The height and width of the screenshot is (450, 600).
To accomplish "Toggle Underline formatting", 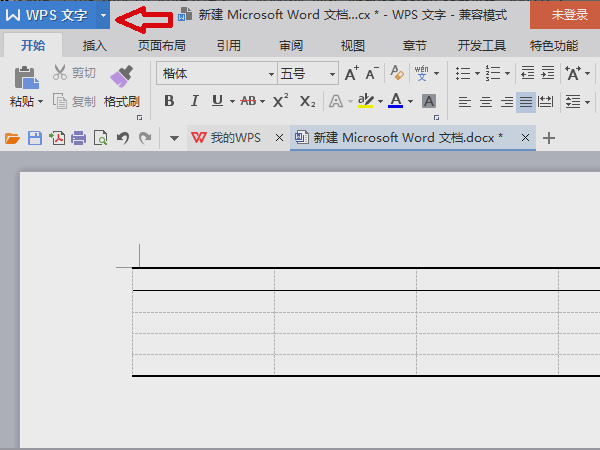I will [x=217, y=101].
